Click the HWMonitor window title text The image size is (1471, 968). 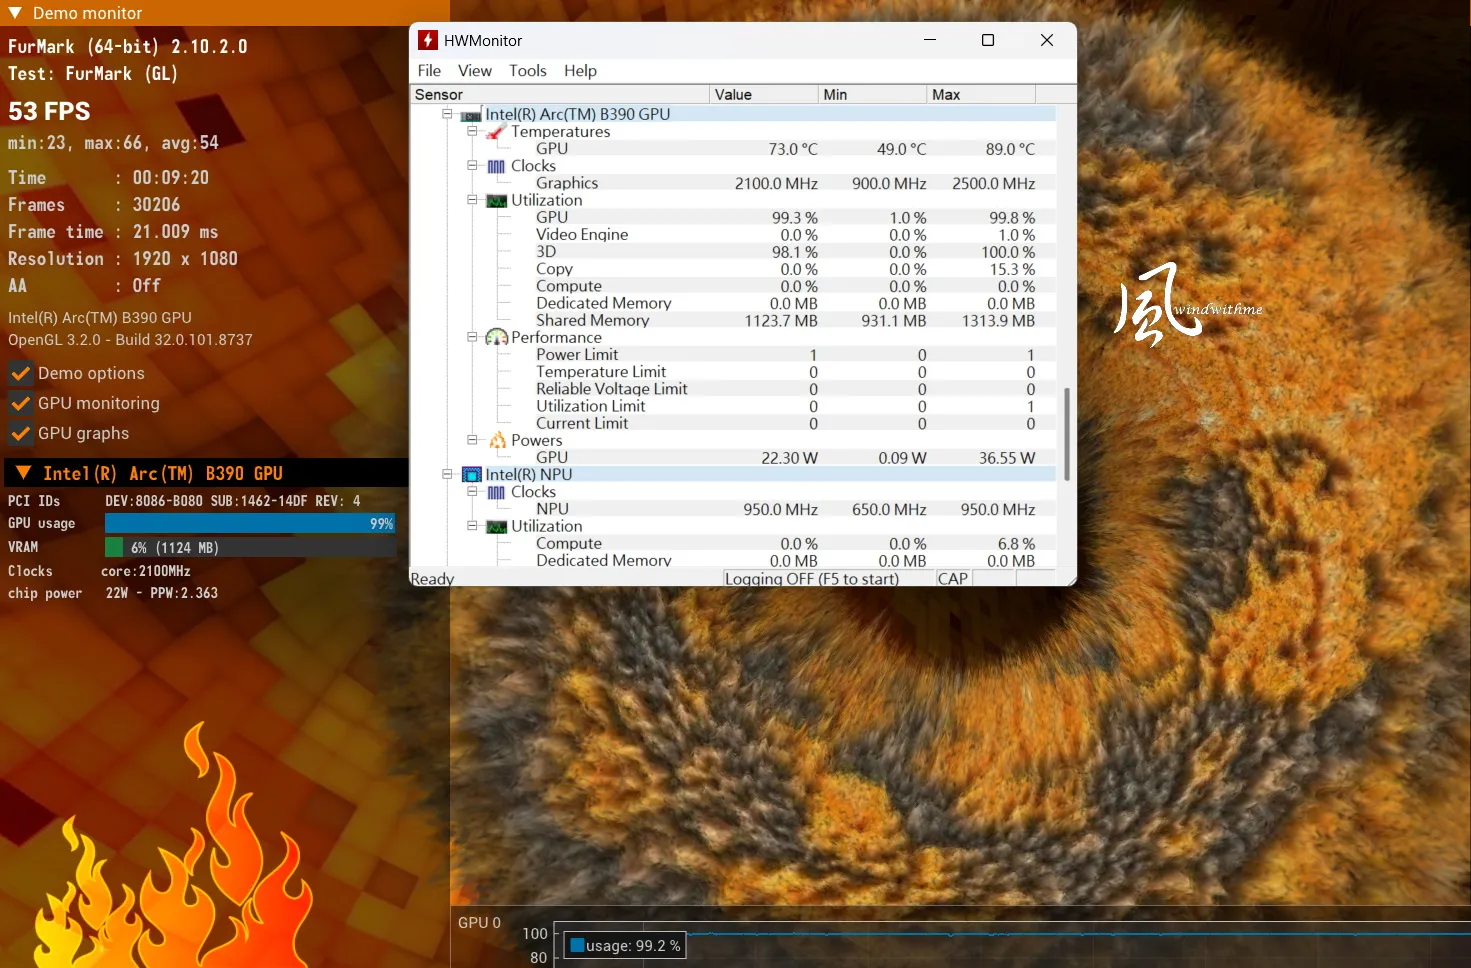483,41
